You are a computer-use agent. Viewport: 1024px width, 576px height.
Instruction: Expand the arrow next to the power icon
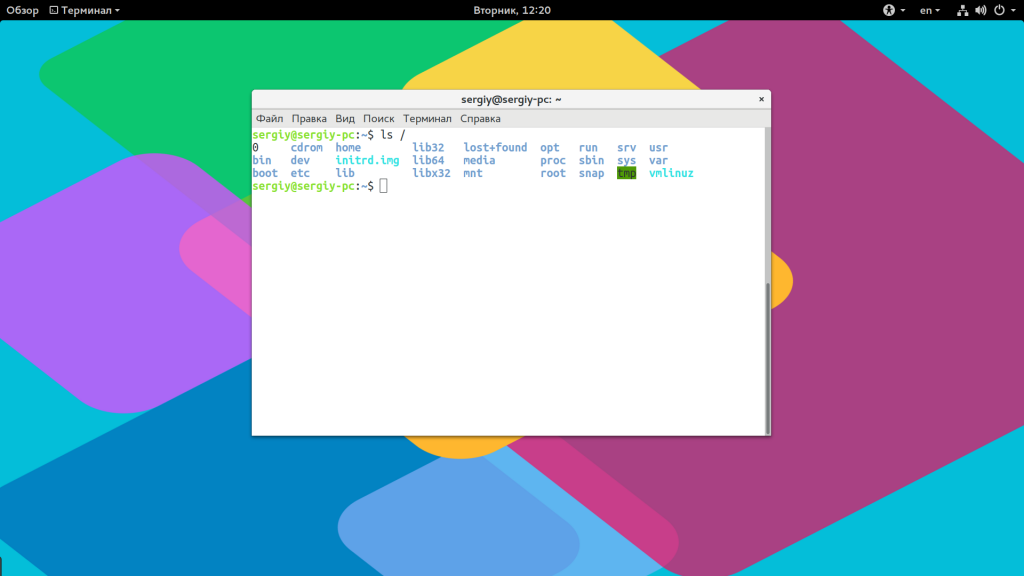[1011, 10]
